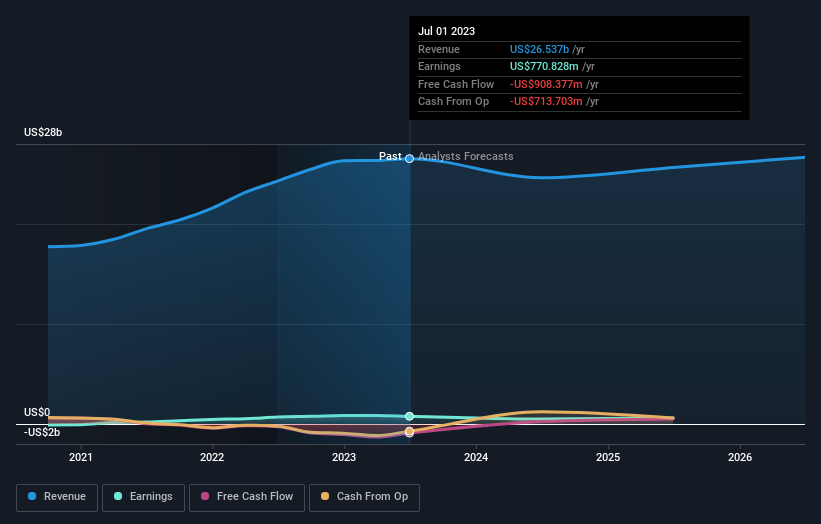The width and height of the screenshot is (821, 524).
Task: Click the orange Cash From Op legend dot
Action: [325, 496]
